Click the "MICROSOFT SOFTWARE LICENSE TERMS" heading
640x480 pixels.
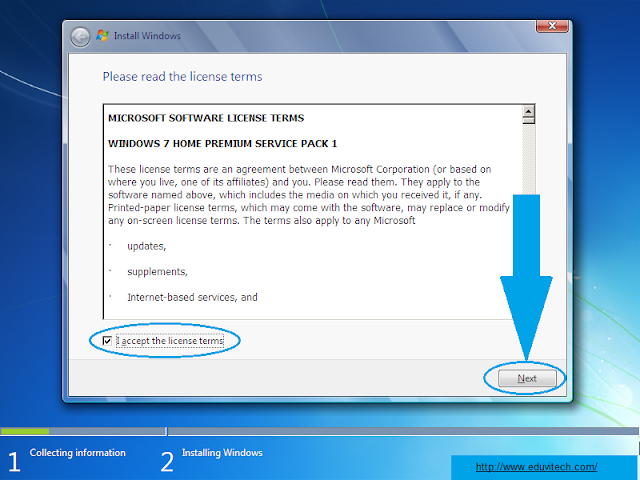point(206,118)
